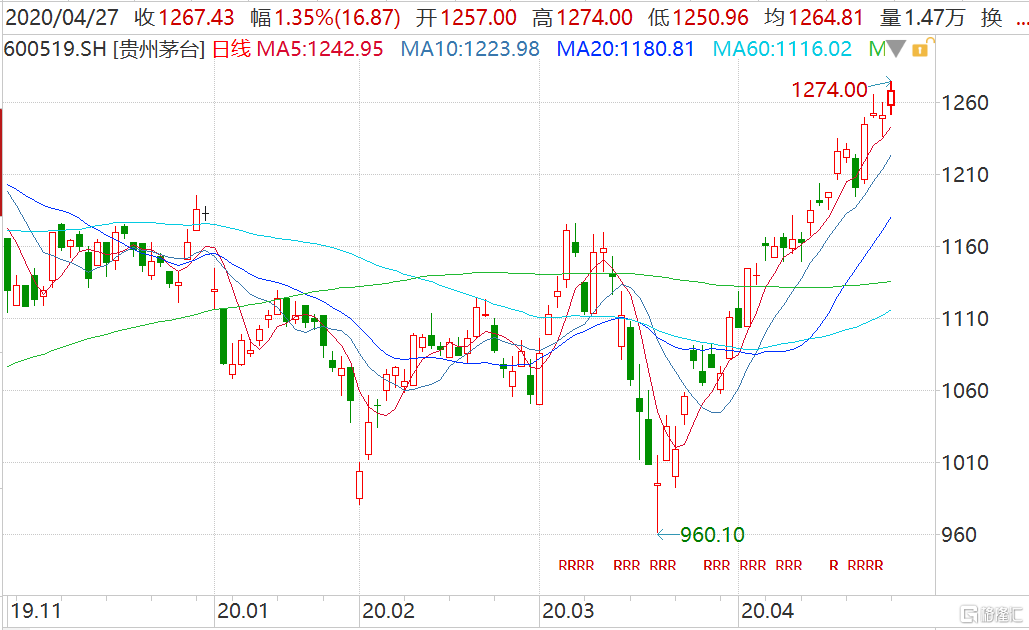Click the date 2020/04/27 in header

(x=62, y=17)
